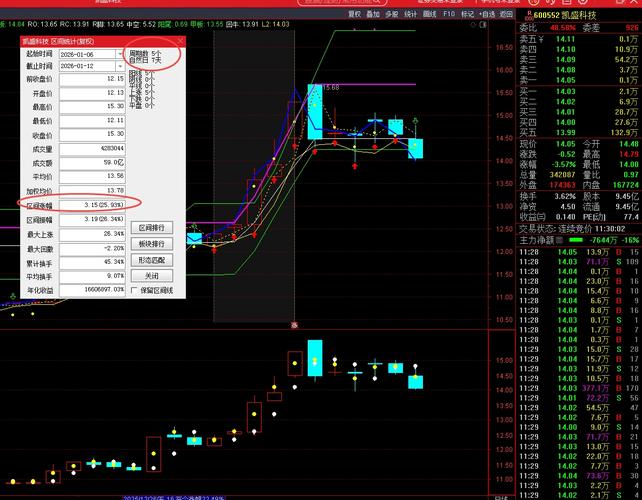Viewport: 642px width, 500px height.
Task: Click the 区间涨幅 value field
Action: (x=88, y=204)
